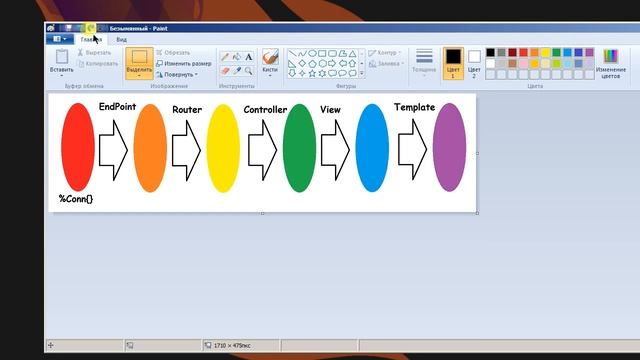
Task: Choose the Rounded rectangle shape
Action: [x=332, y=53]
